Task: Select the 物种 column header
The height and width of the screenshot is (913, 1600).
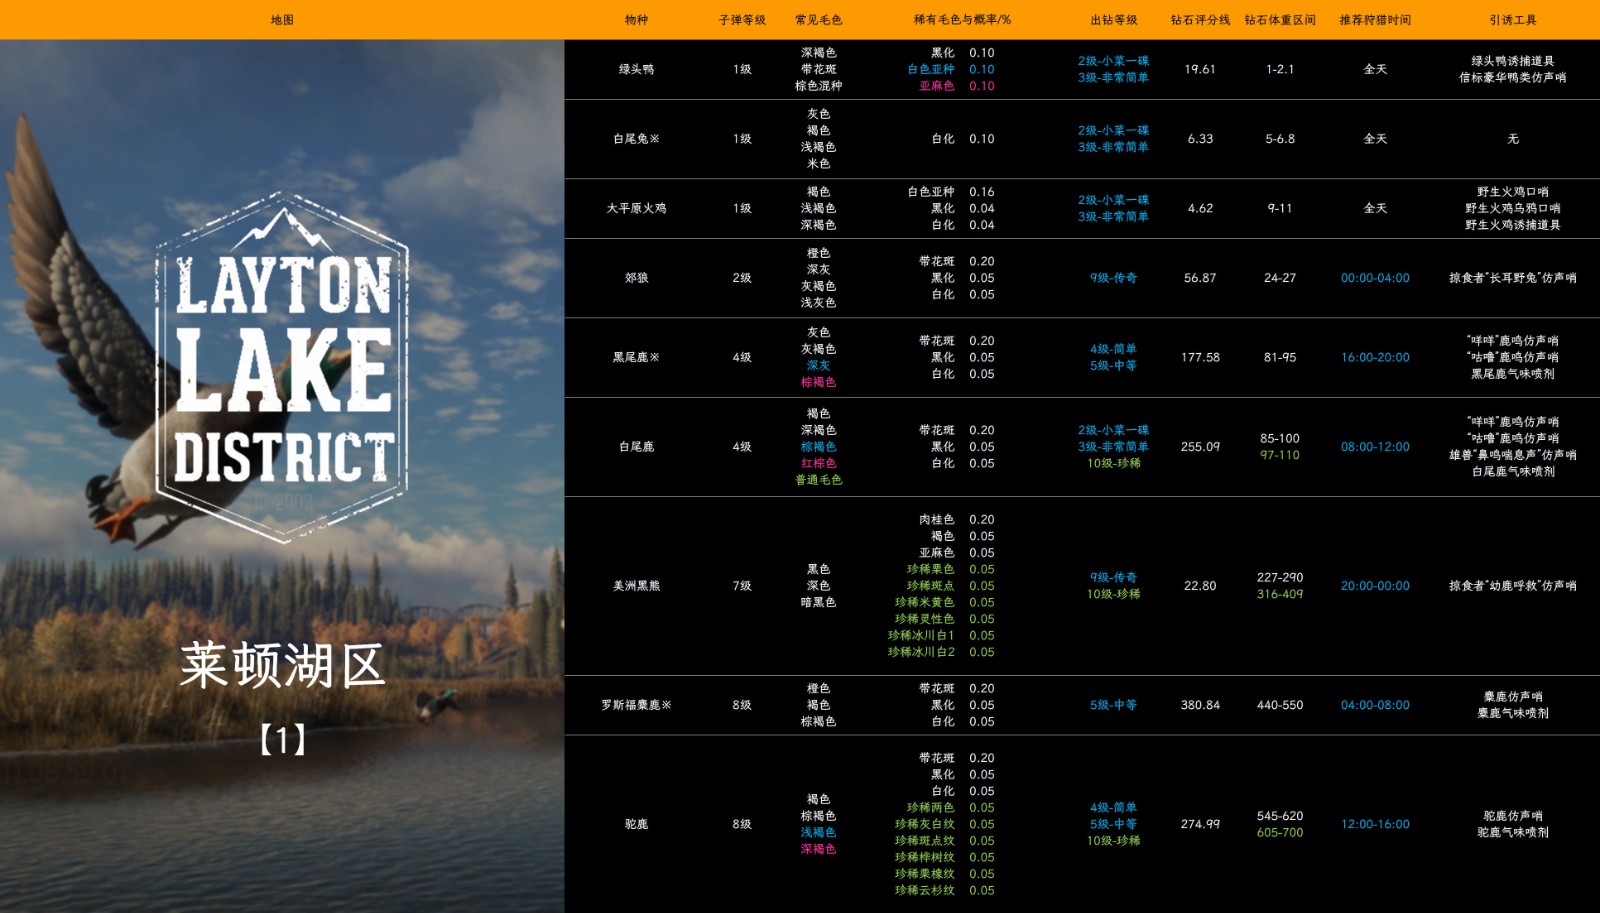Action: 636,20
